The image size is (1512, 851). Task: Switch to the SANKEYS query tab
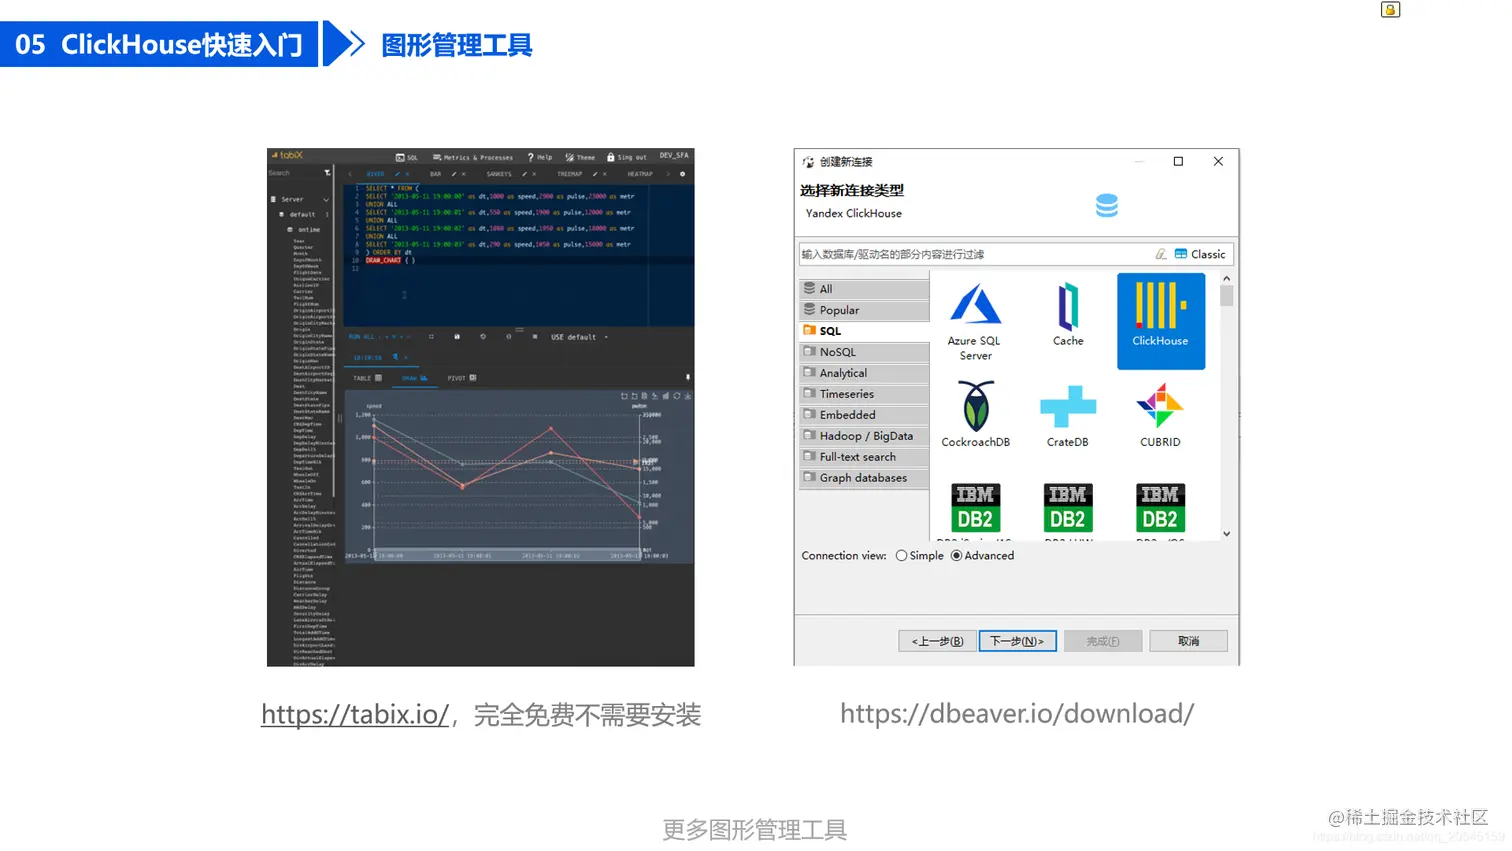(x=499, y=174)
